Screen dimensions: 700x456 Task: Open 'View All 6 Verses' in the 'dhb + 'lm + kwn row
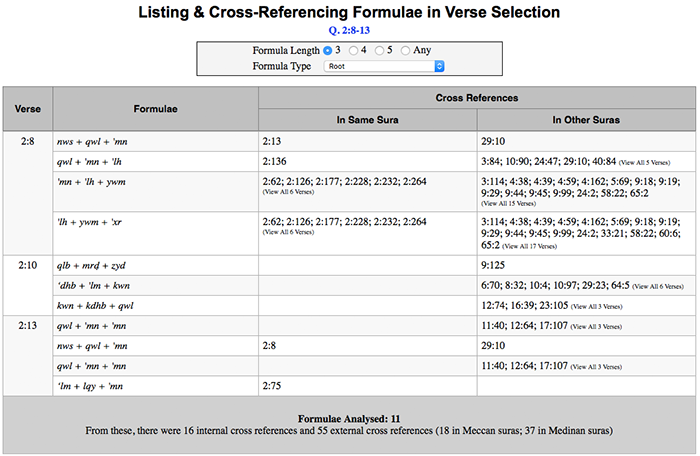(658, 286)
